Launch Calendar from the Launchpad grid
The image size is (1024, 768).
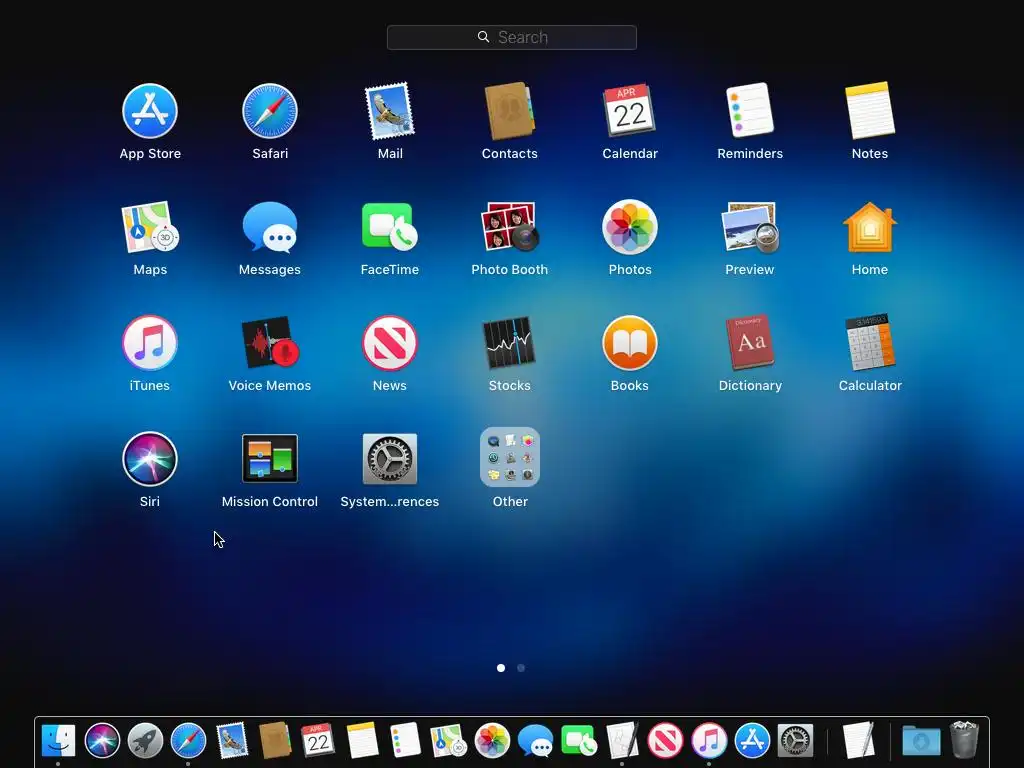630,110
